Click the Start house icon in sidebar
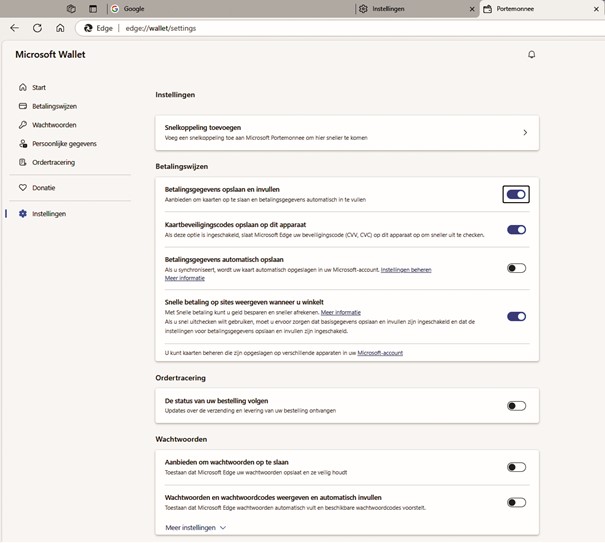 (x=23, y=87)
